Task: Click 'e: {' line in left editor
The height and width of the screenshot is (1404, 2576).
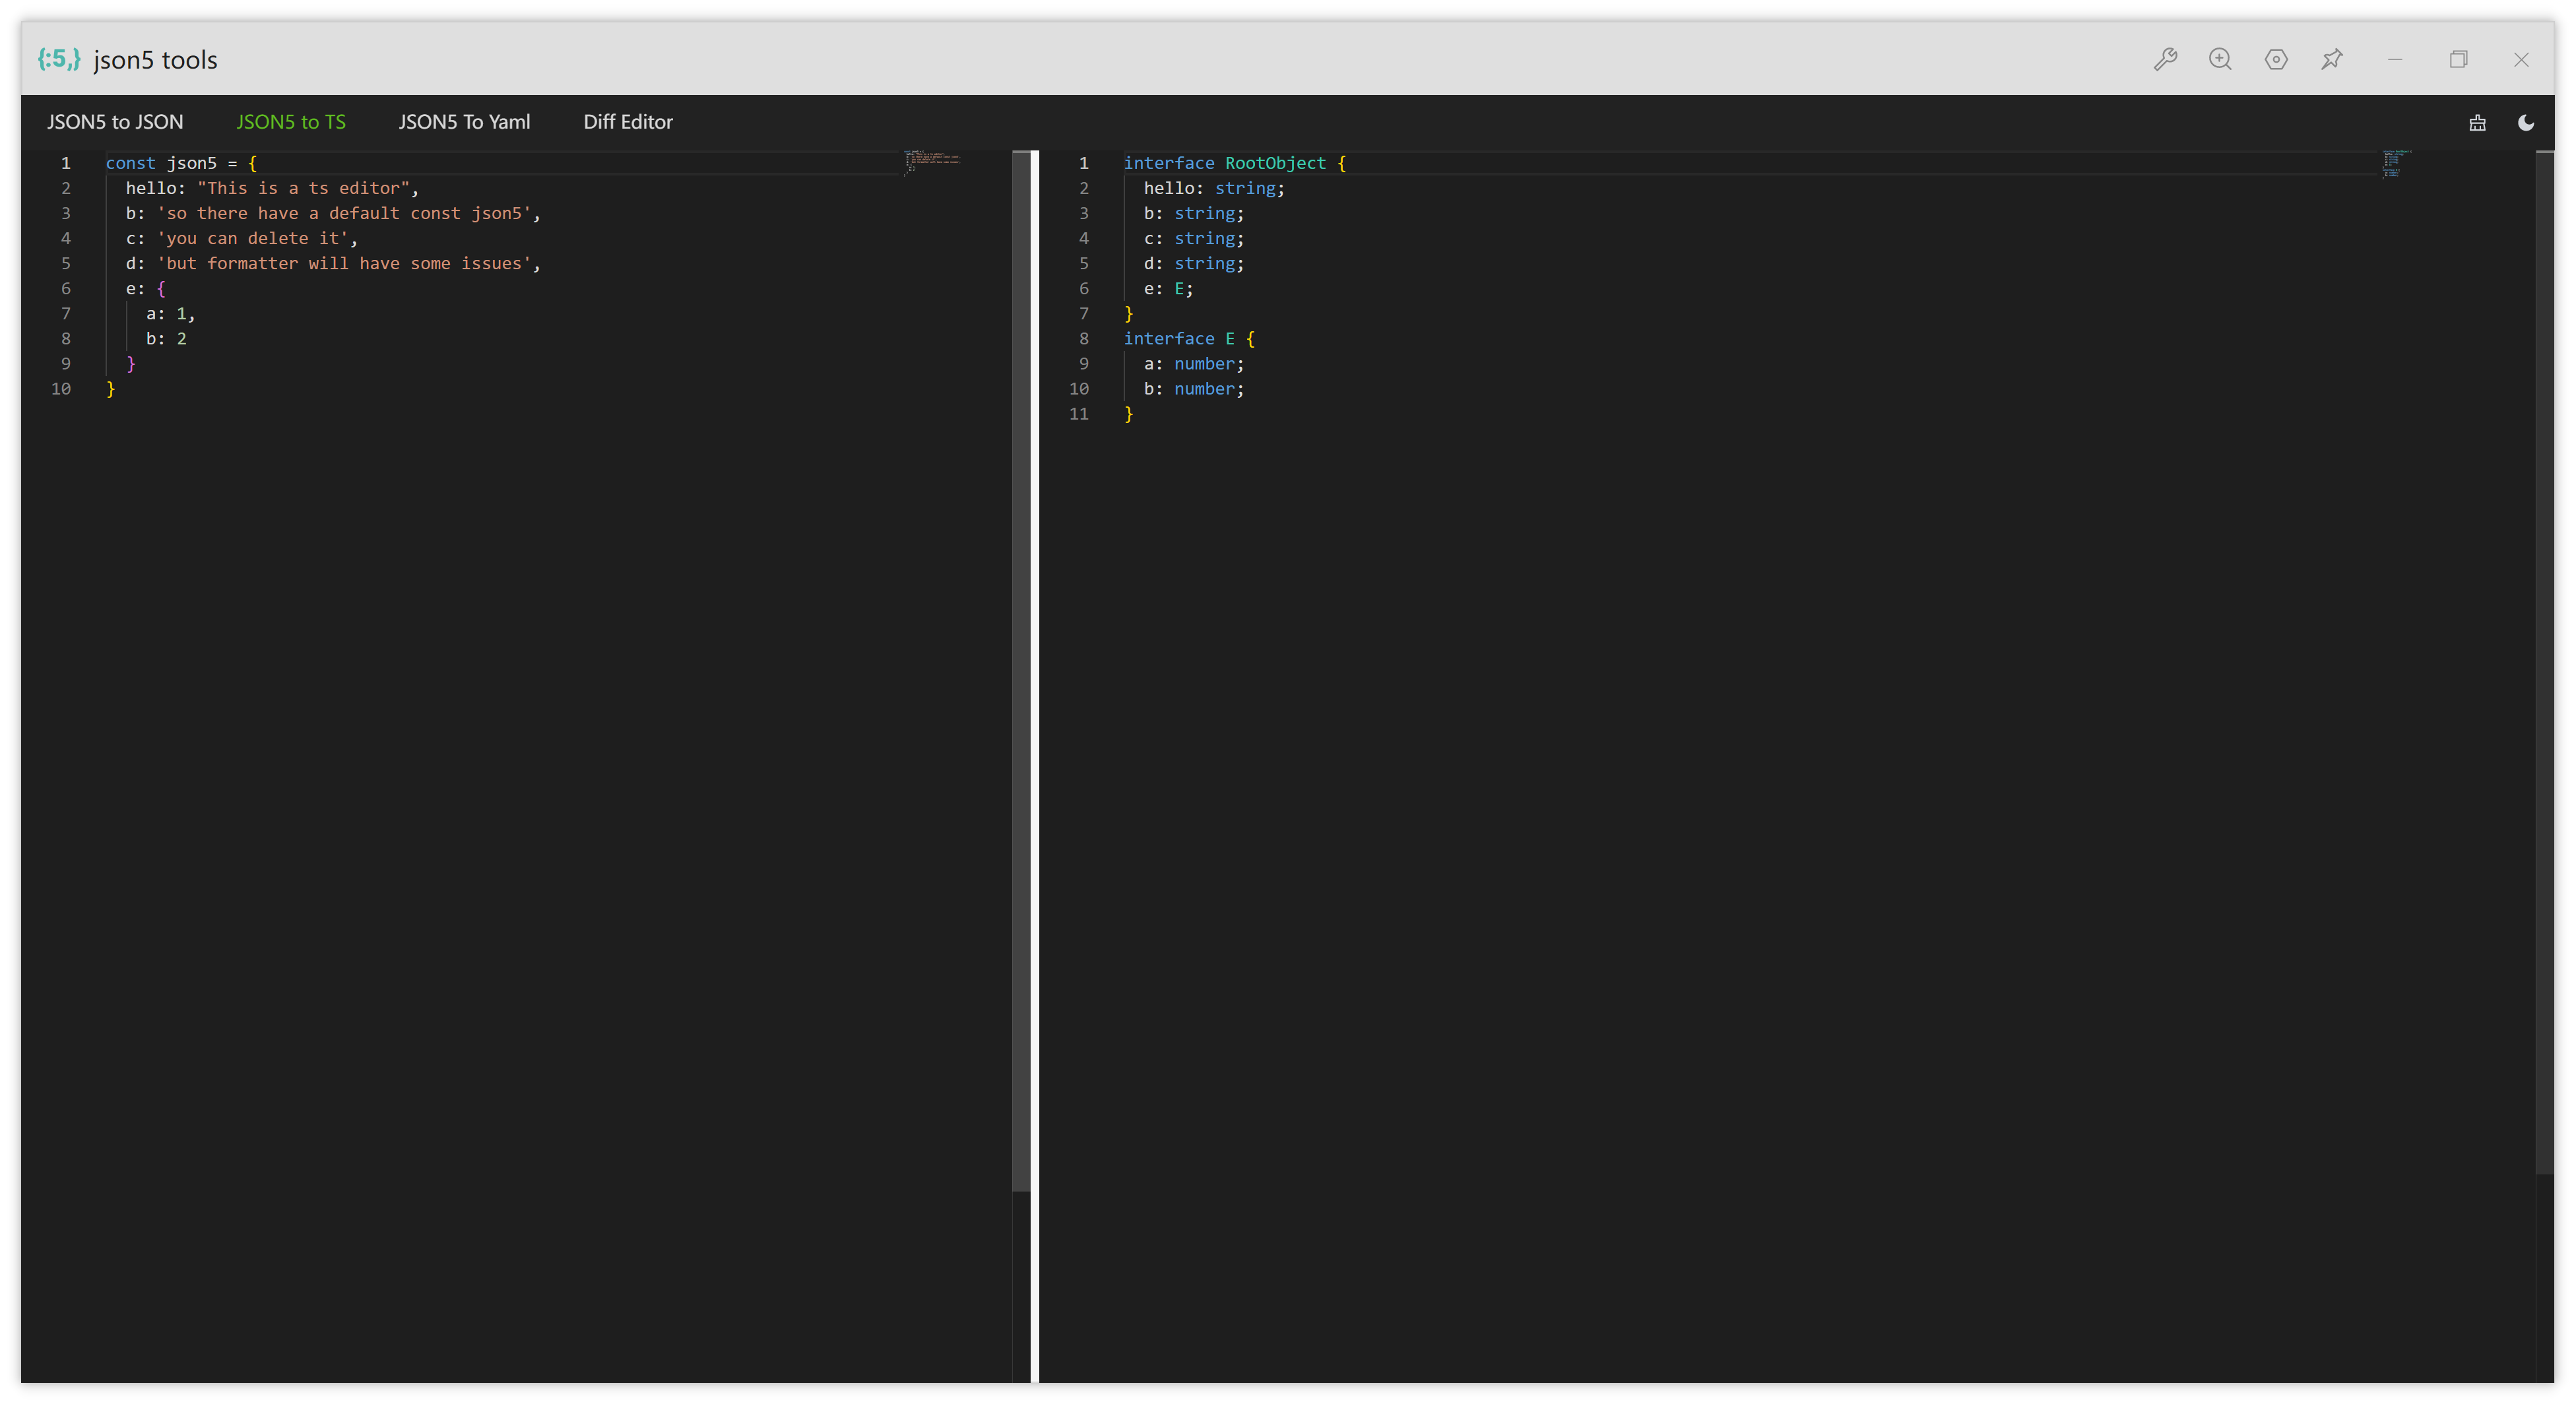Action: (146, 289)
